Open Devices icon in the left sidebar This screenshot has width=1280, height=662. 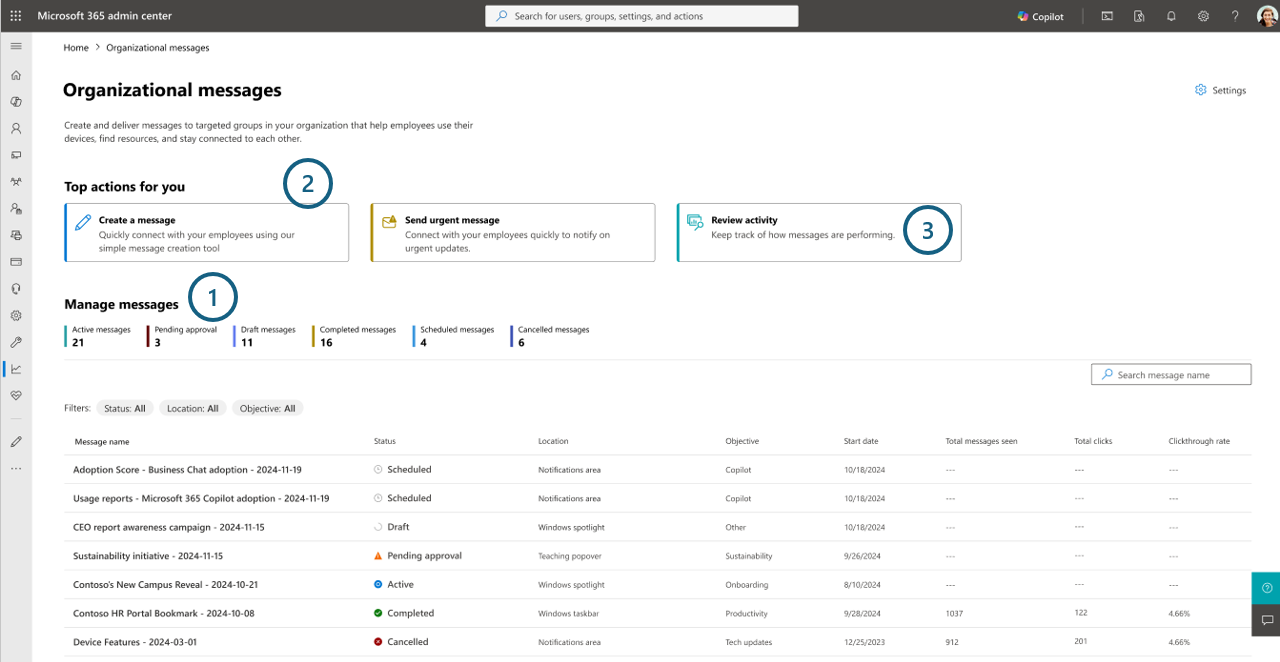(x=16, y=155)
